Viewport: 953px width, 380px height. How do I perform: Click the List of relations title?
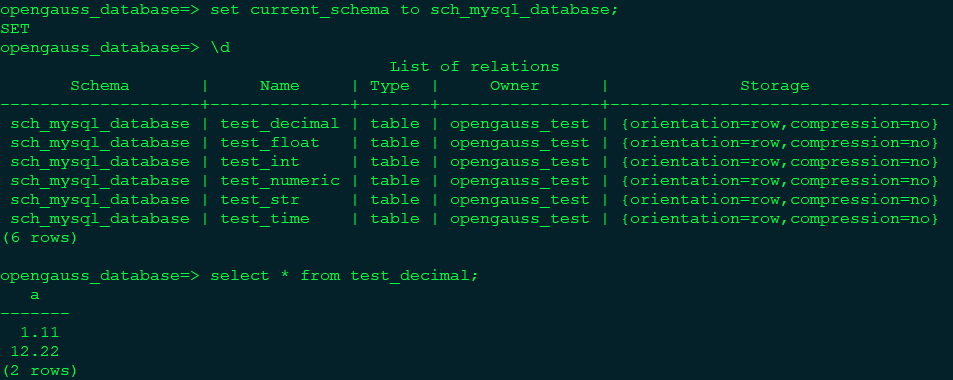pyautogui.click(x=474, y=66)
